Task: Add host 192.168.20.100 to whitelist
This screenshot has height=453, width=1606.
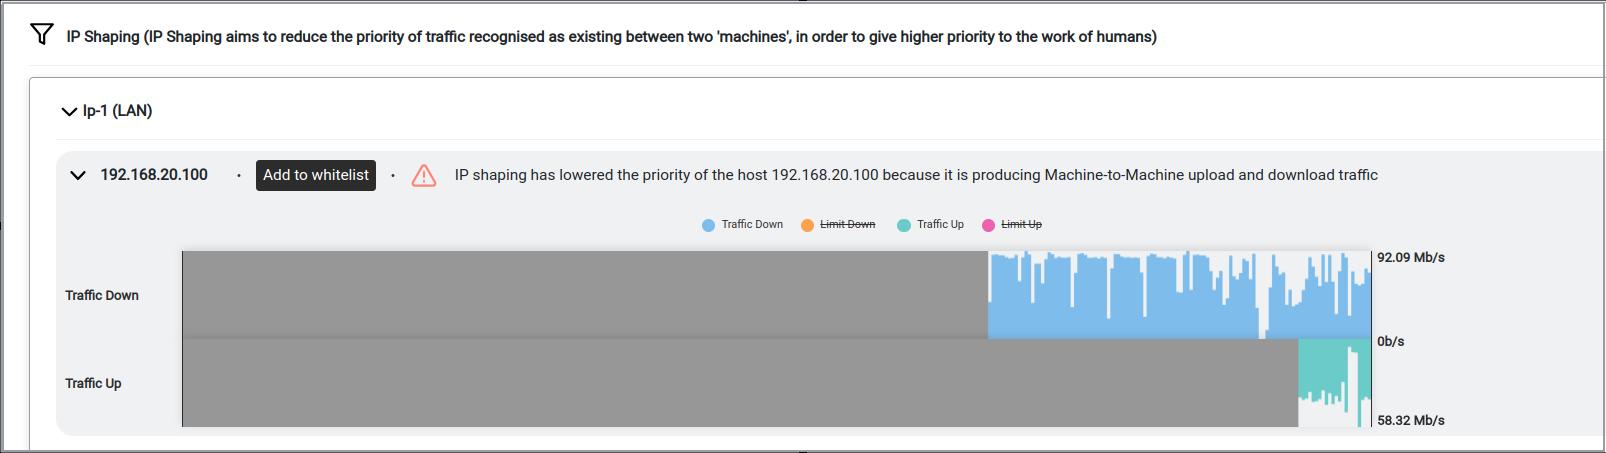Action: (x=316, y=175)
